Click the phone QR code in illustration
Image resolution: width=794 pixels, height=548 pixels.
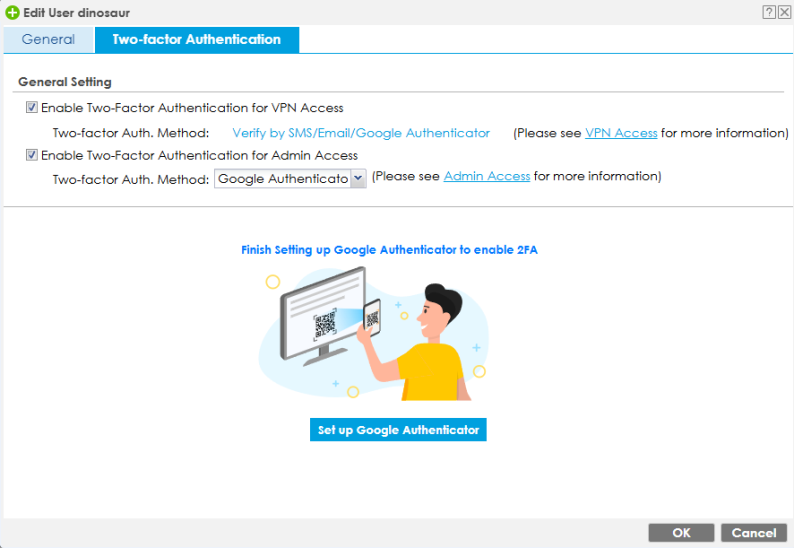point(372,319)
